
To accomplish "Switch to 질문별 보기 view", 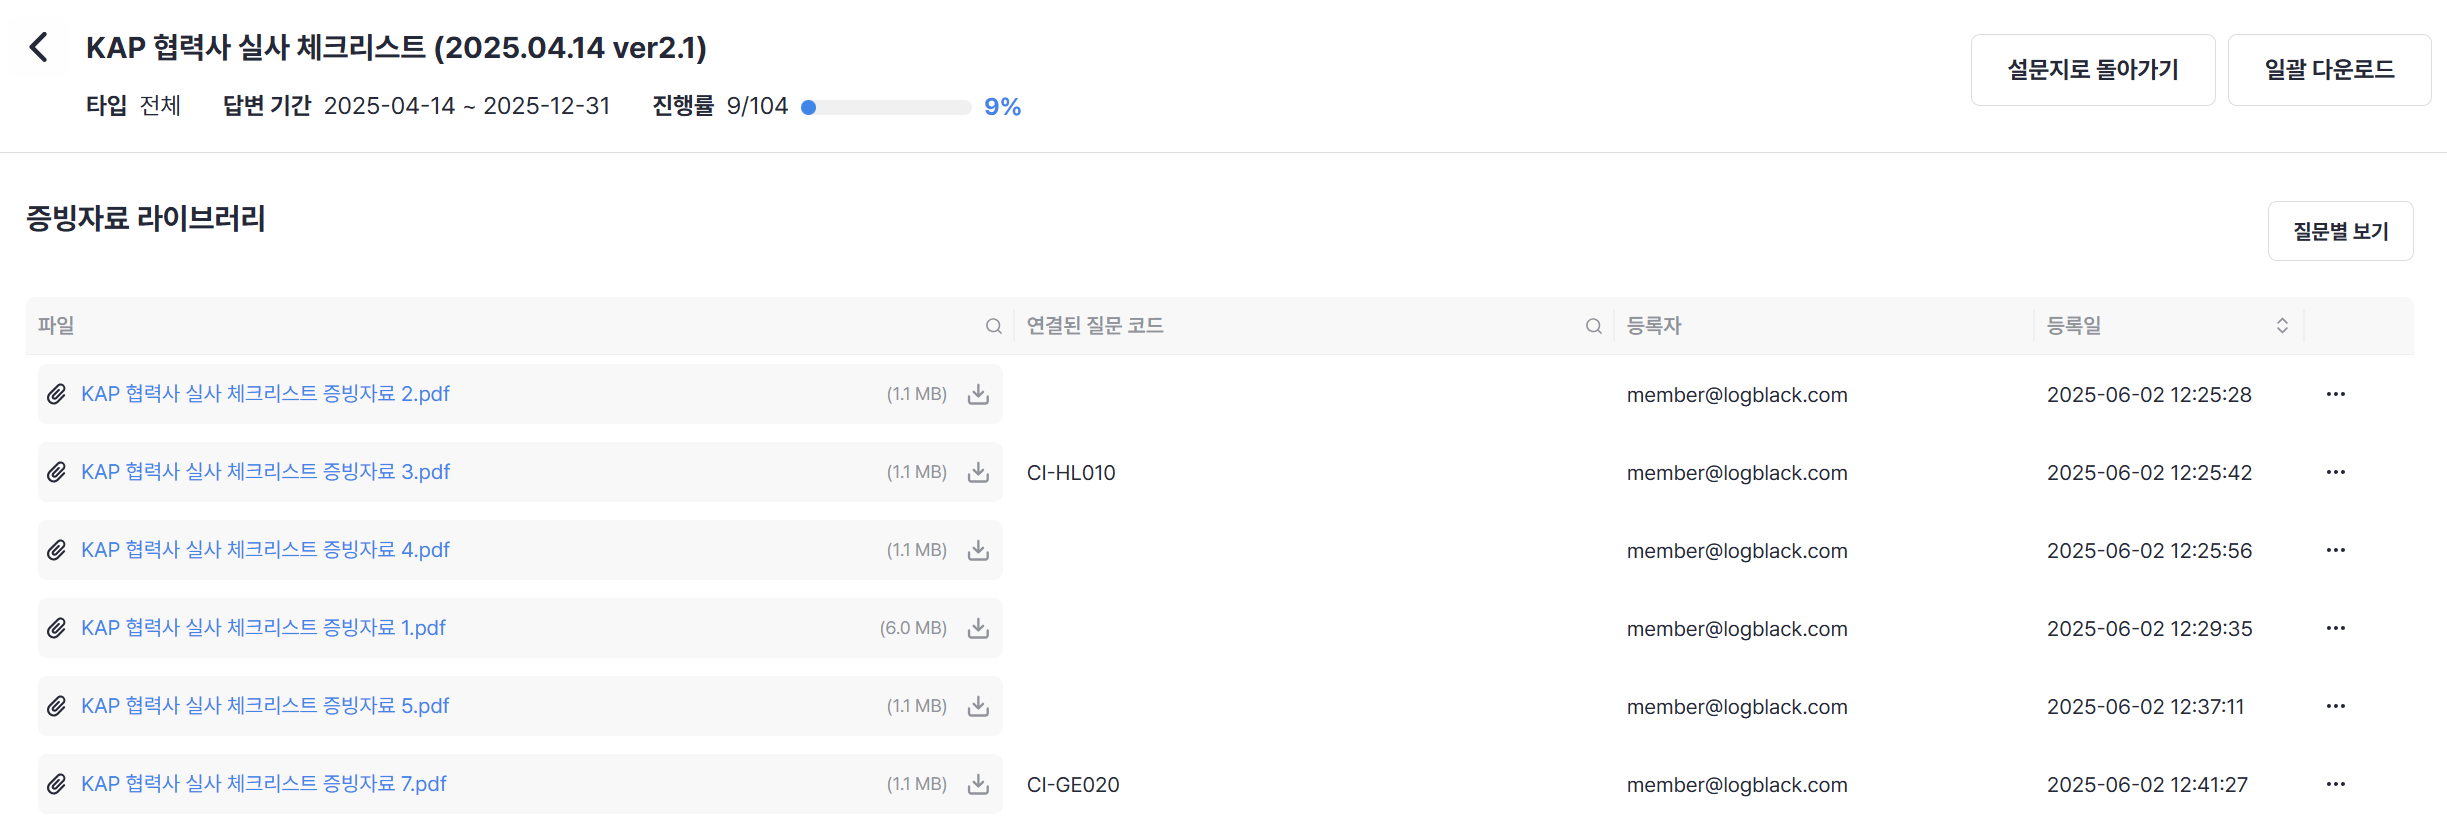I will [x=2340, y=231].
